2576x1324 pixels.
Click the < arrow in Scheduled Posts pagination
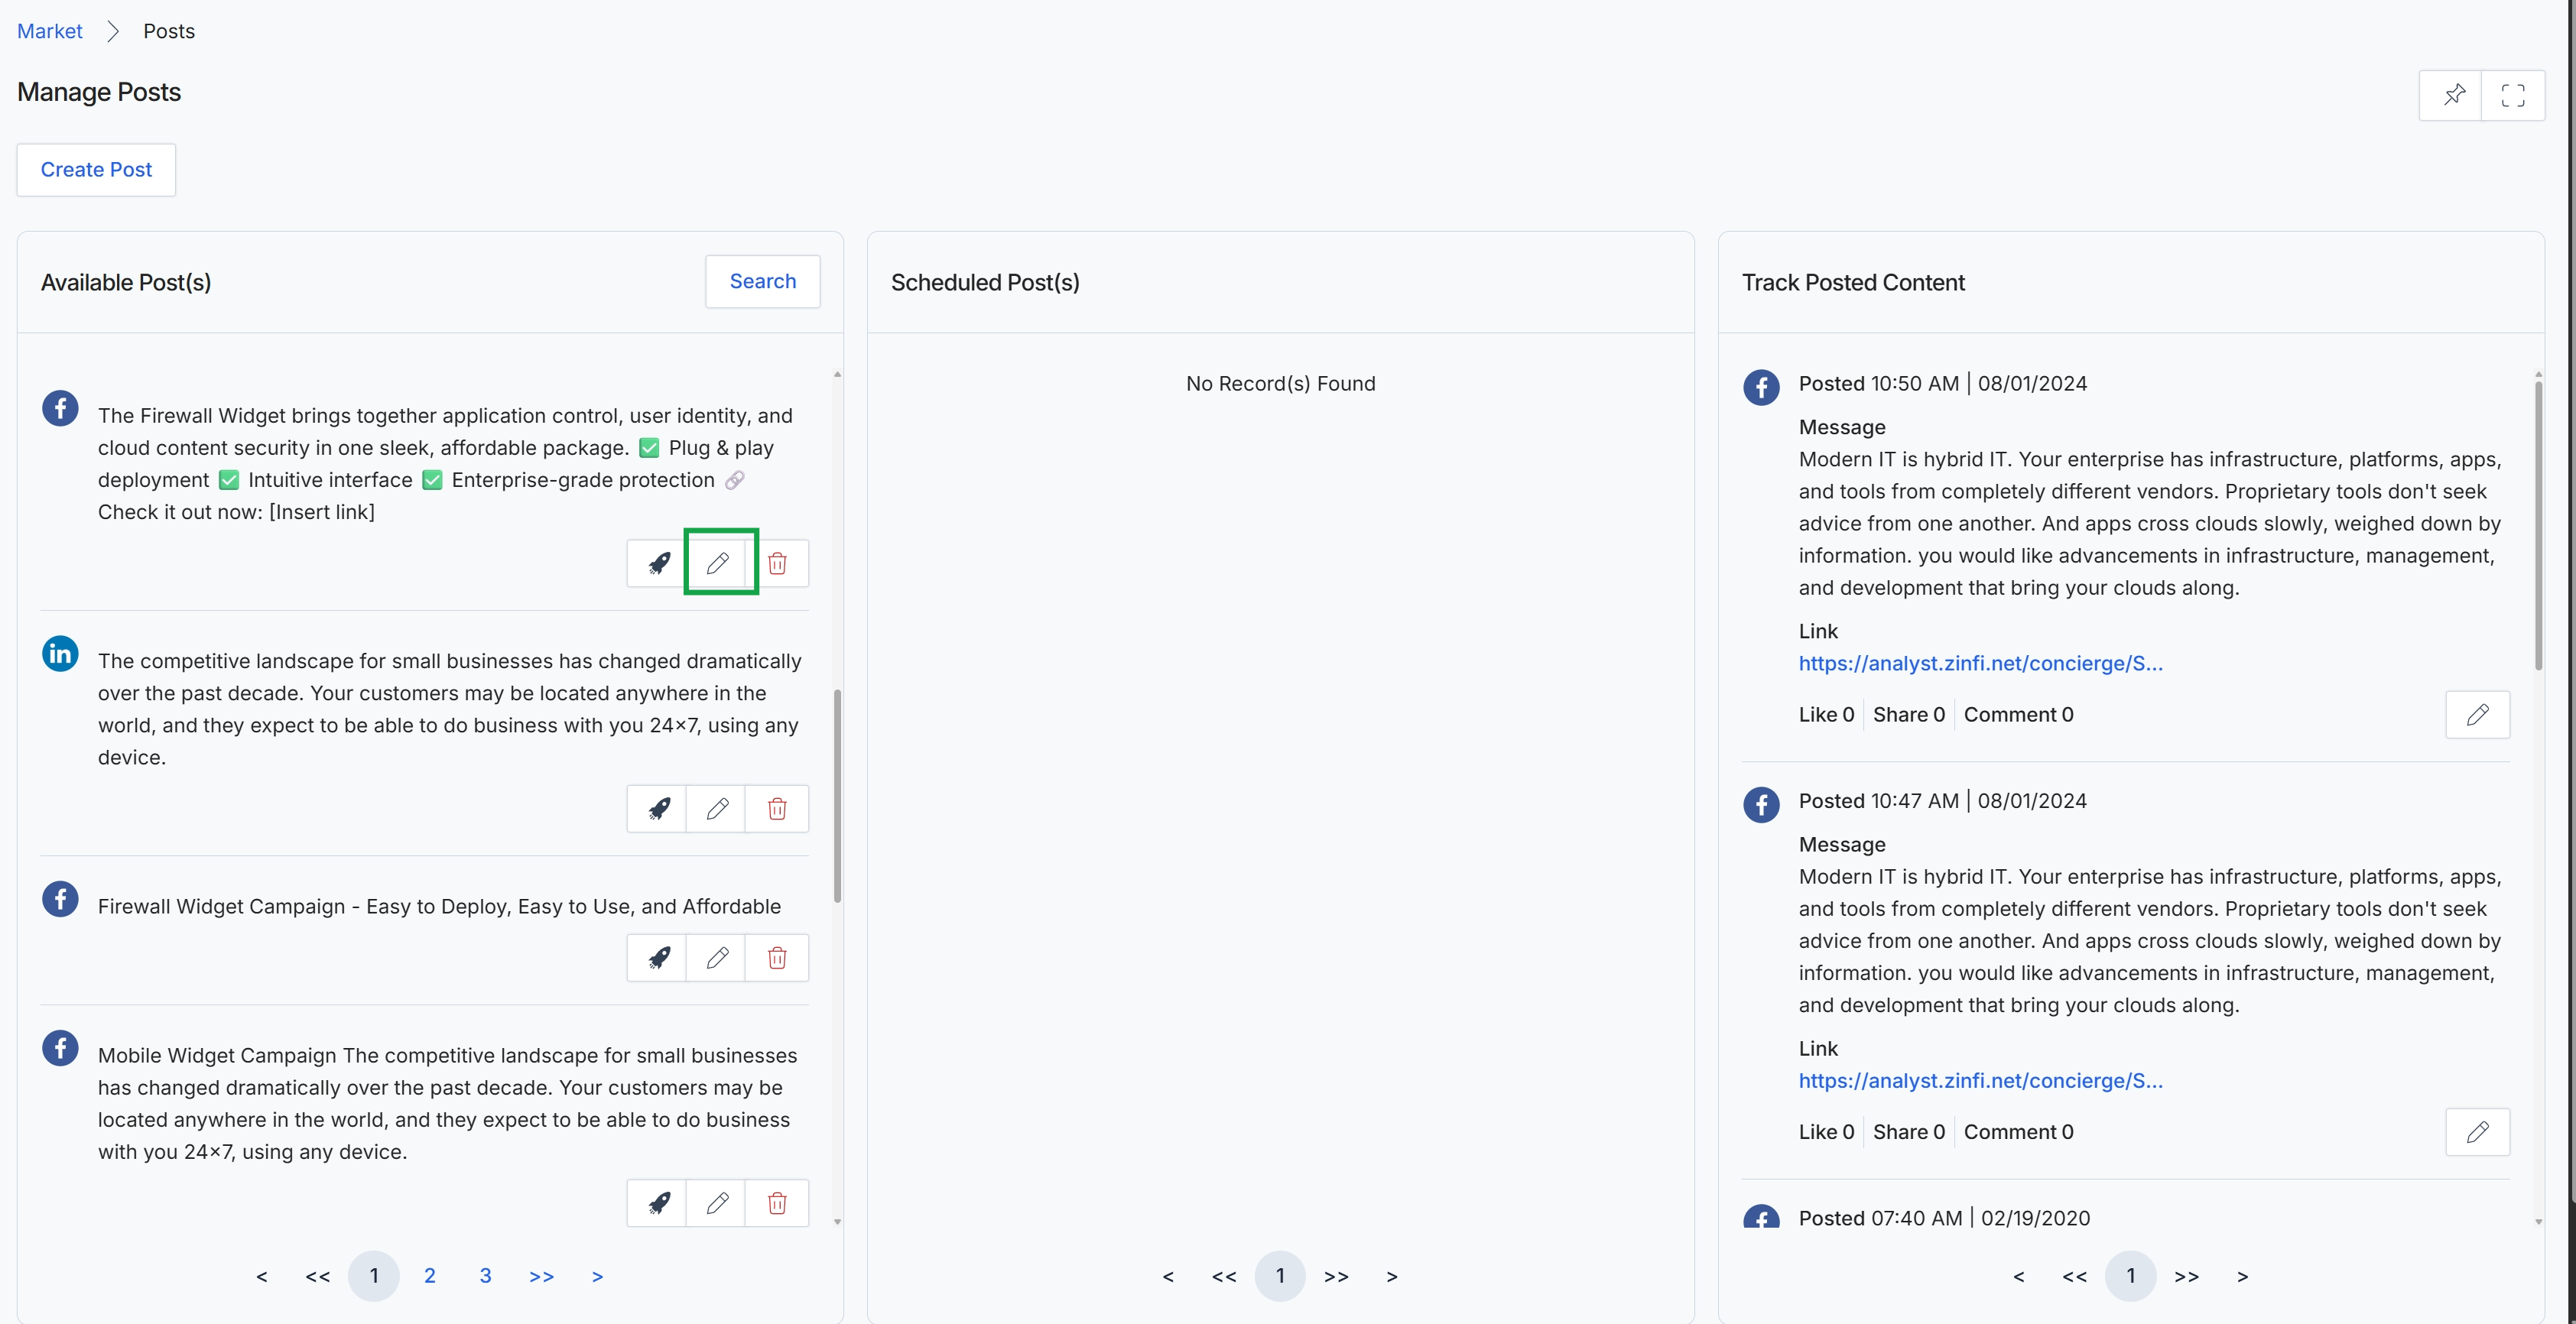(1168, 1276)
